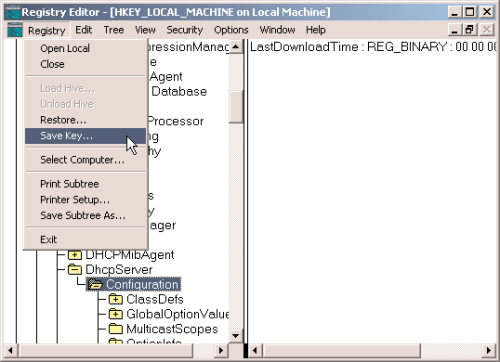Click value pane horizontal scroll right arrow

point(489,350)
